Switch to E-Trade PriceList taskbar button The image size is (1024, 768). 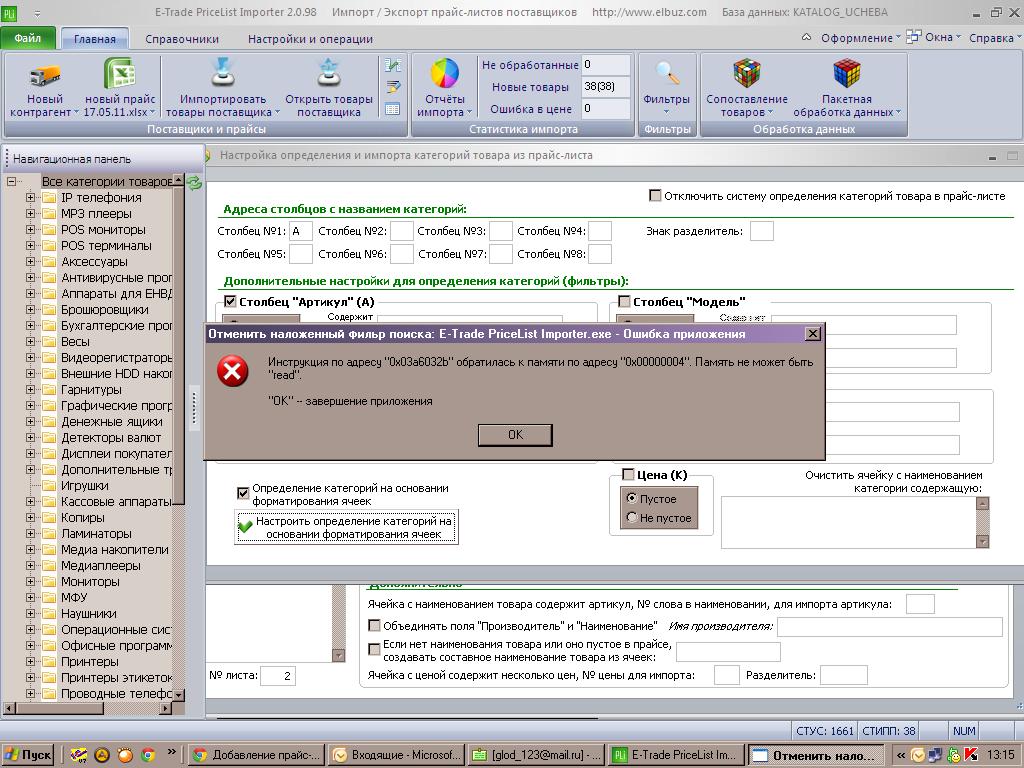677,755
